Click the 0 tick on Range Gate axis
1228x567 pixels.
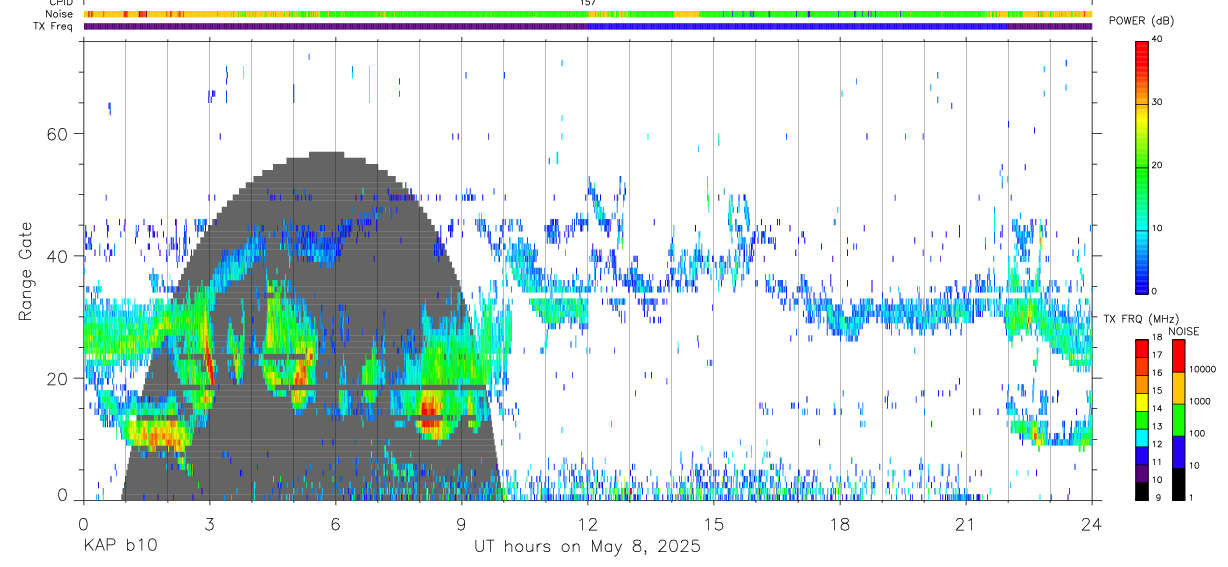coord(63,494)
